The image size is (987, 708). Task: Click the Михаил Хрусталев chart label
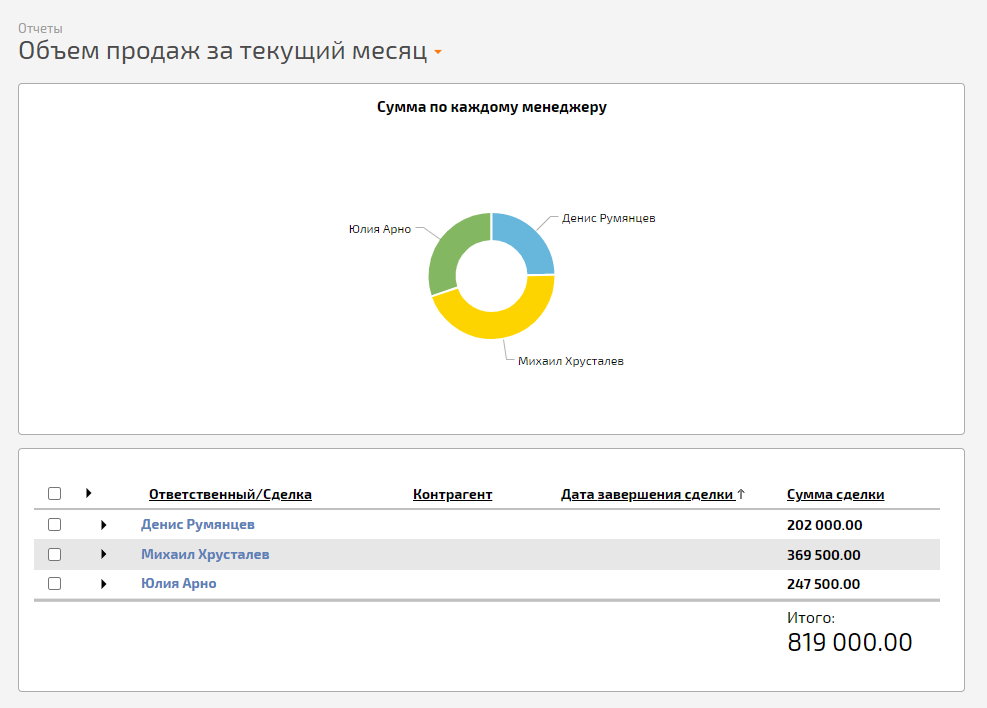tap(571, 361)
